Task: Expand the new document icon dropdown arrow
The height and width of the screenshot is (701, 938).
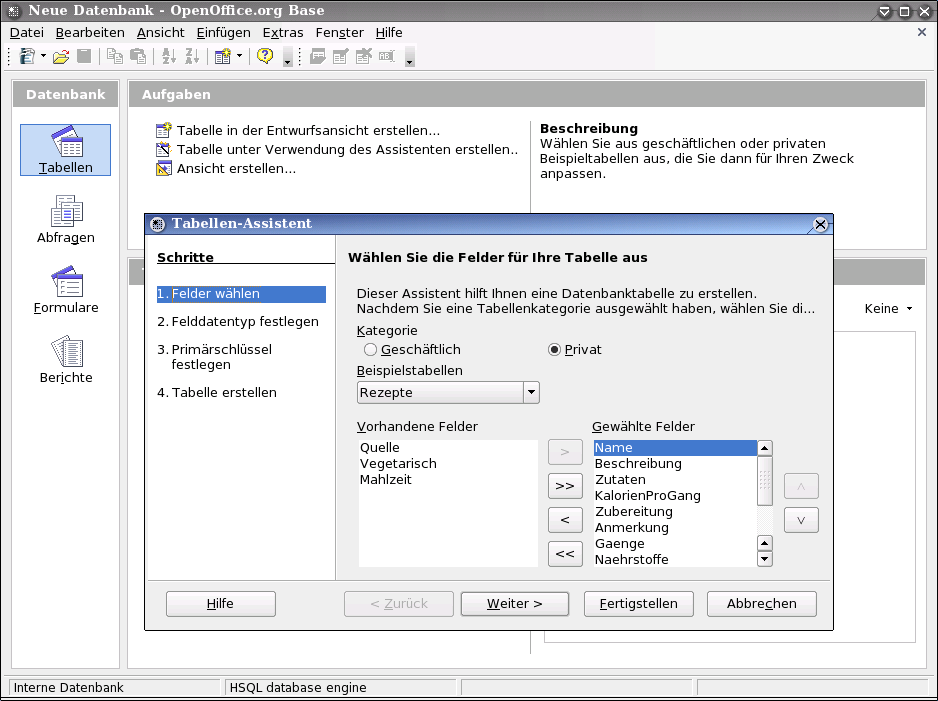Action: 43,56
